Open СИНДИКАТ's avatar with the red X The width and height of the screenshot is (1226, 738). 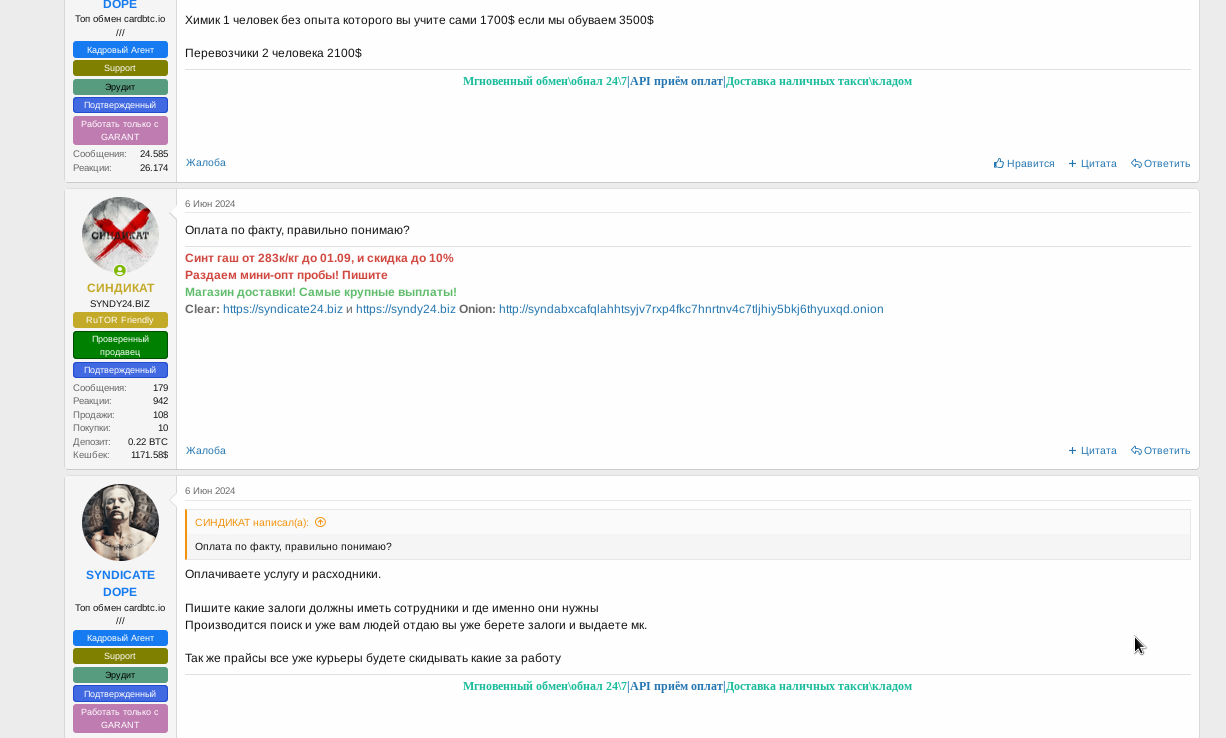point(120,235)
